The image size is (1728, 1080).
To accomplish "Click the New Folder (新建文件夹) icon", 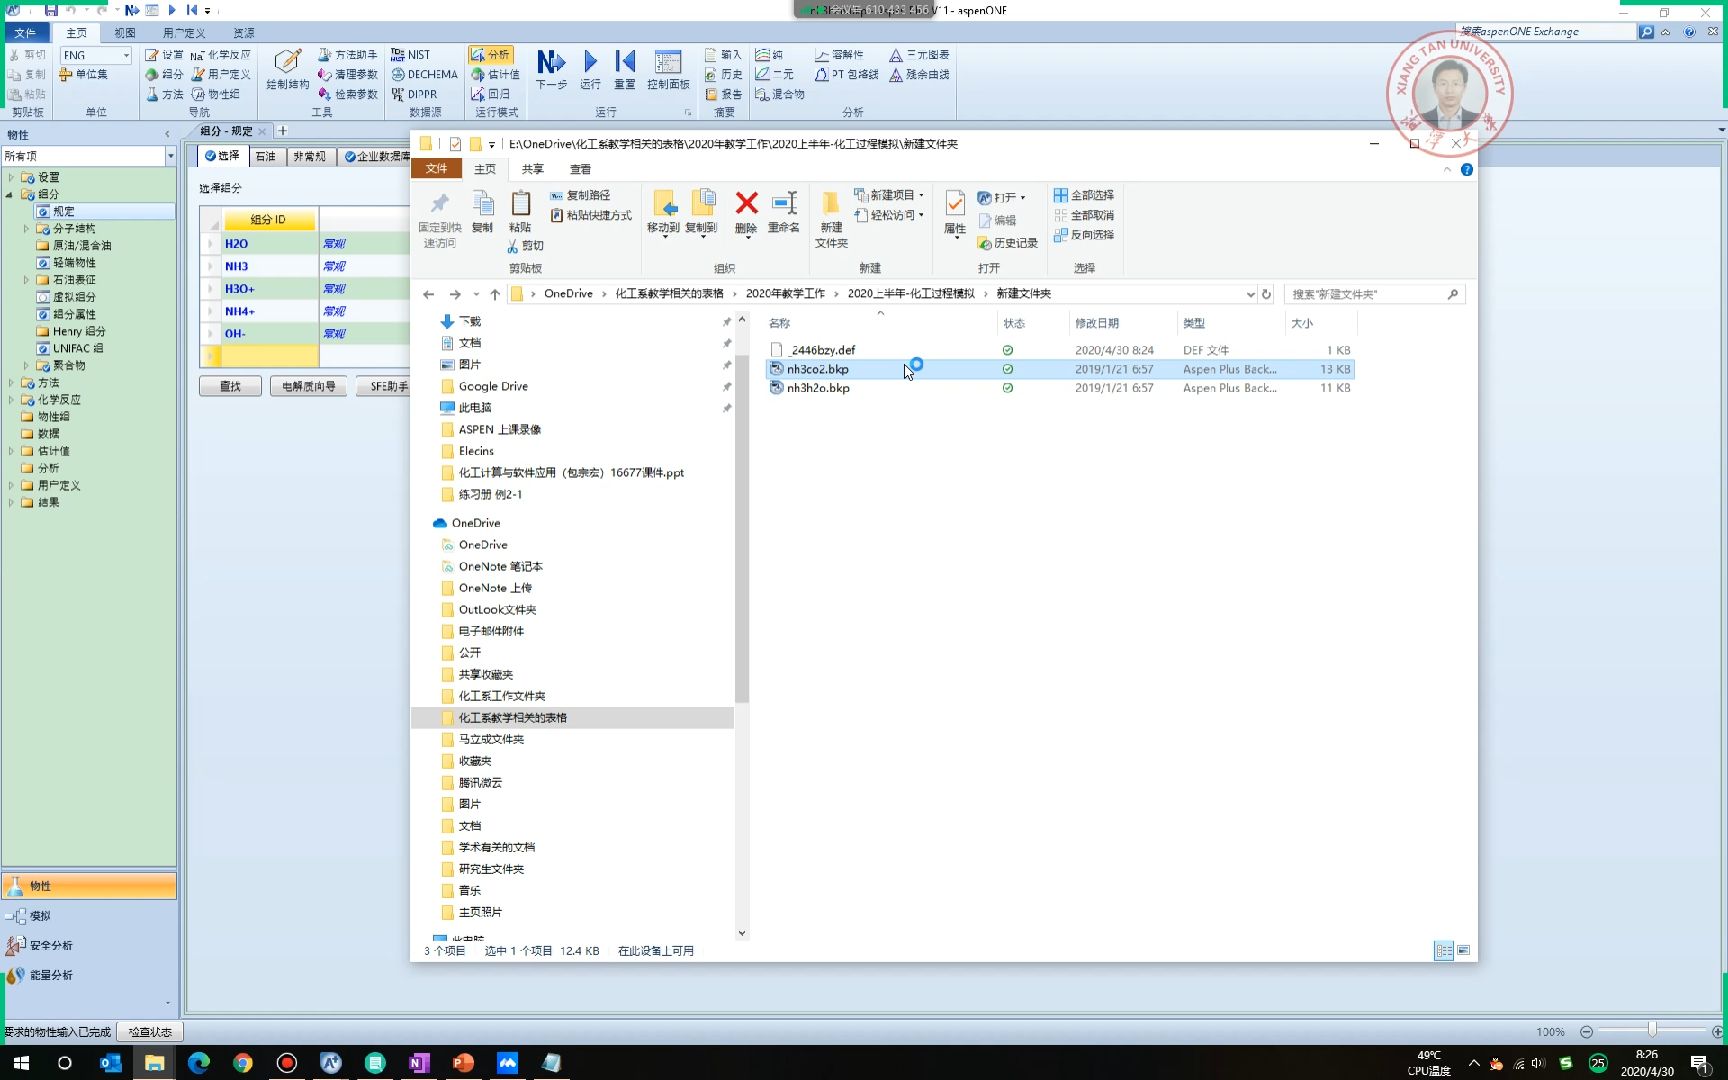I will [x=831, y=218].
